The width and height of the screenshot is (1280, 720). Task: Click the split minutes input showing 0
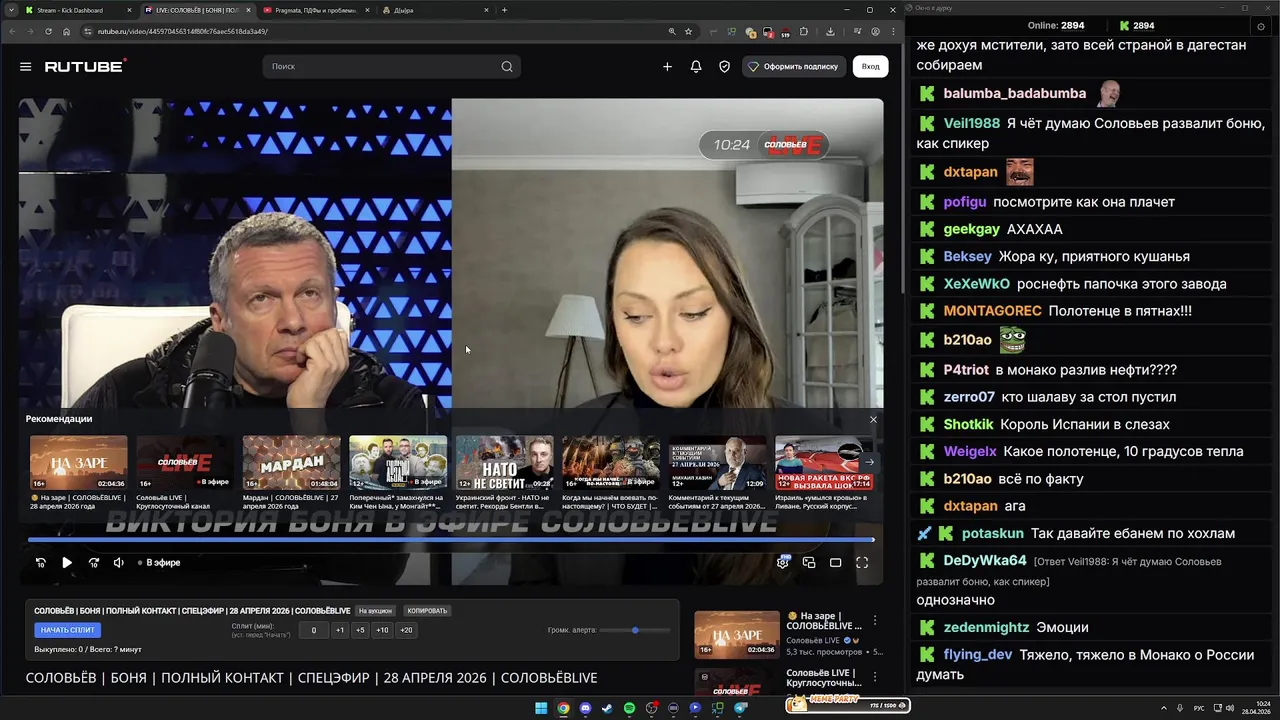tap(313, 630)
